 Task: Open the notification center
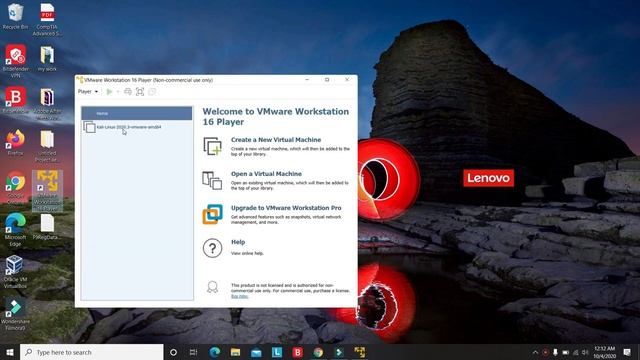[627, 352]
